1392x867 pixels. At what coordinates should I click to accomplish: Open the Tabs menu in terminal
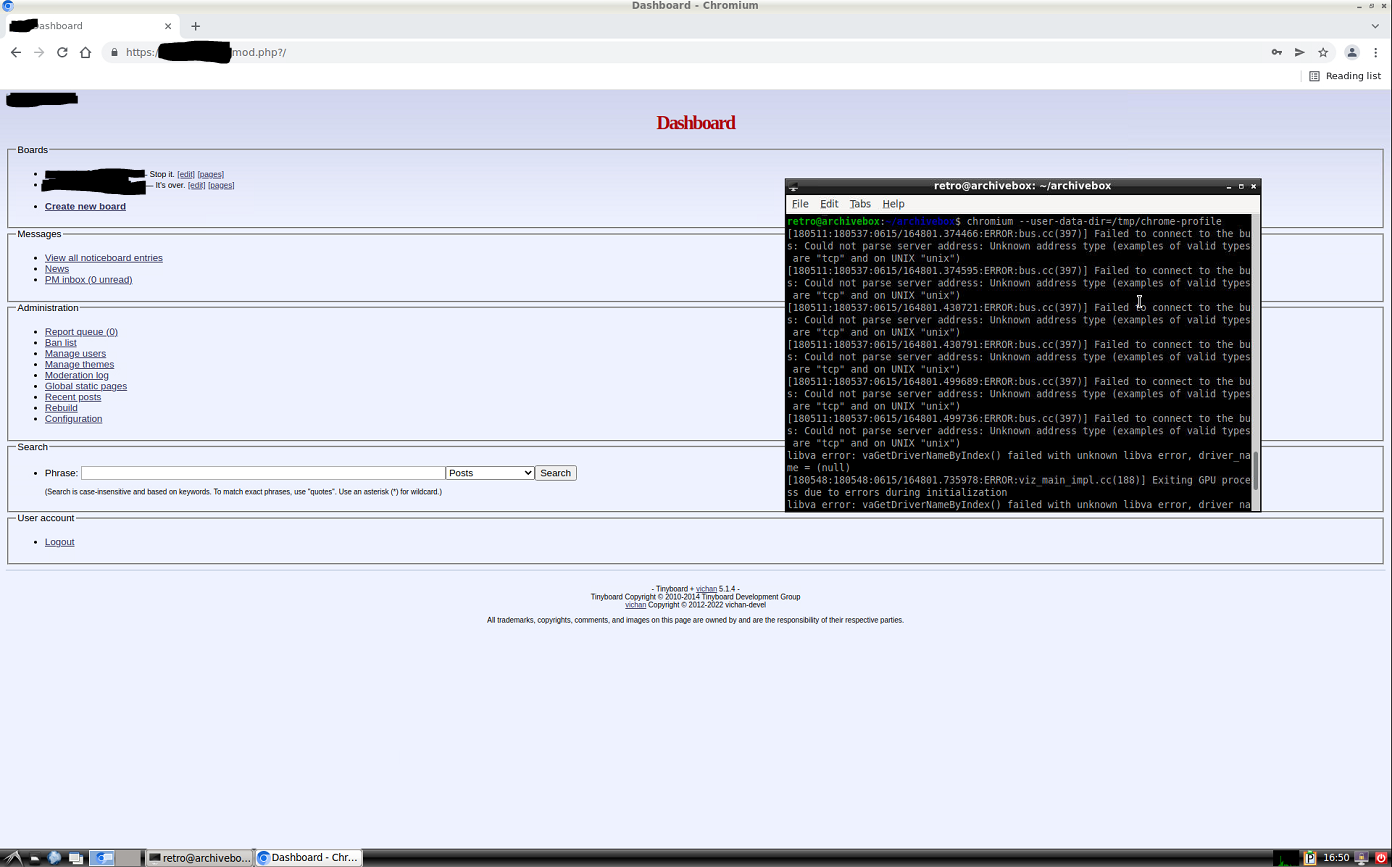point(860,204)
